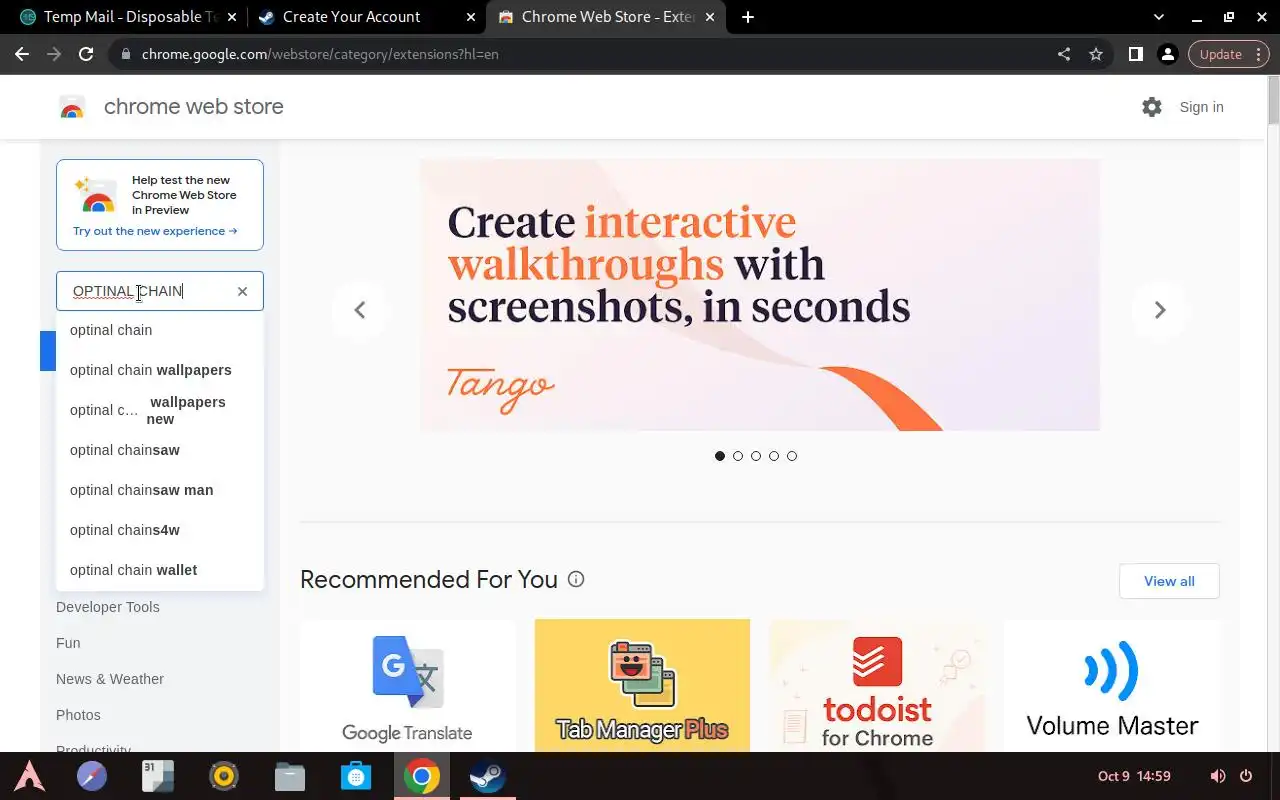
Task: Click the volume icon in system tray
Action: 1218,776
